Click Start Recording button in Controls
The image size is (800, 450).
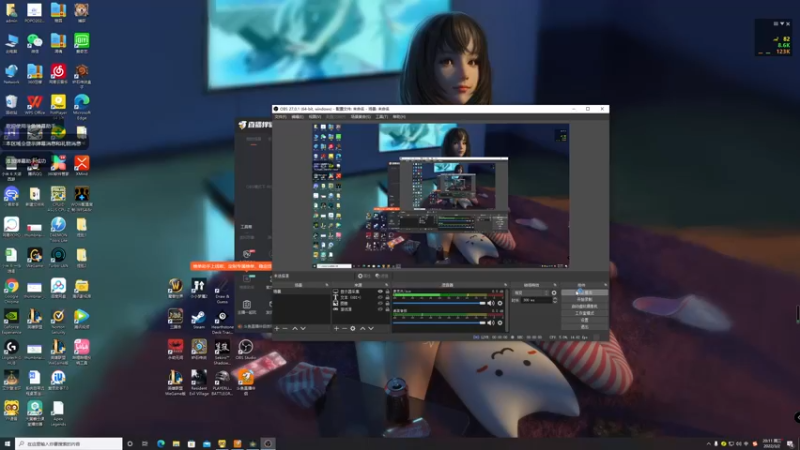coord(584,299)
